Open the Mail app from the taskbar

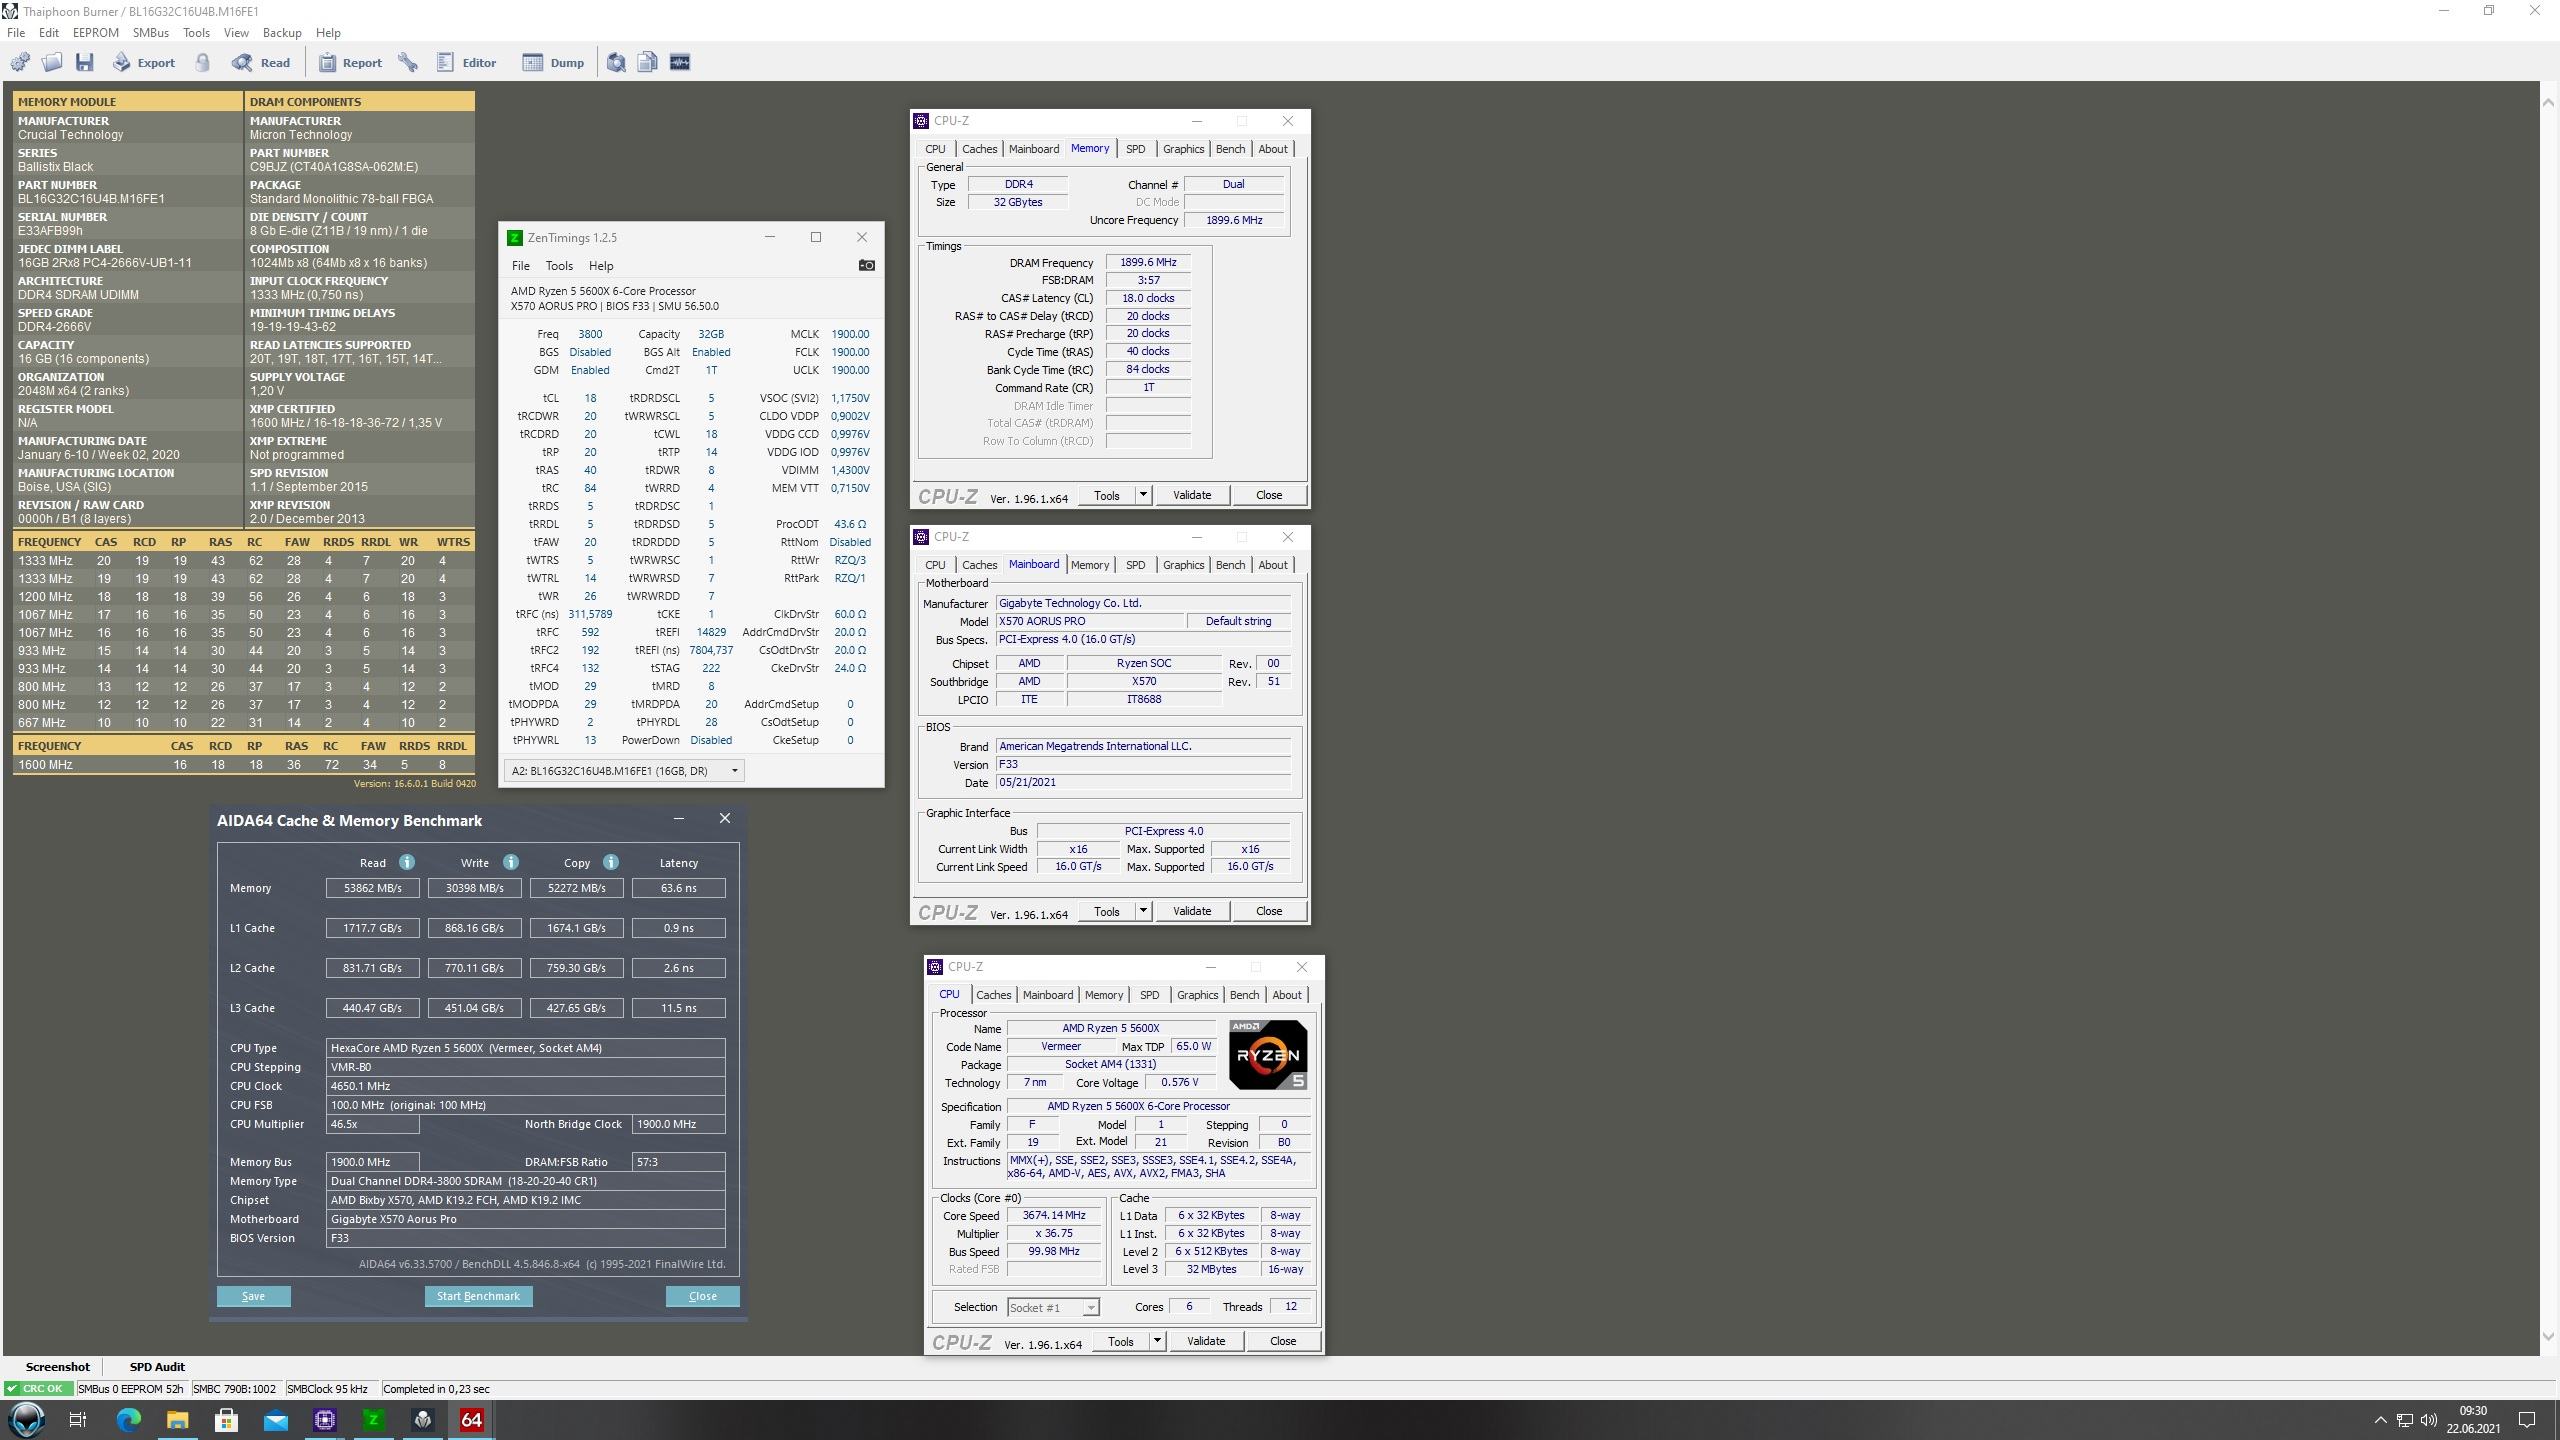(275, 1420)
